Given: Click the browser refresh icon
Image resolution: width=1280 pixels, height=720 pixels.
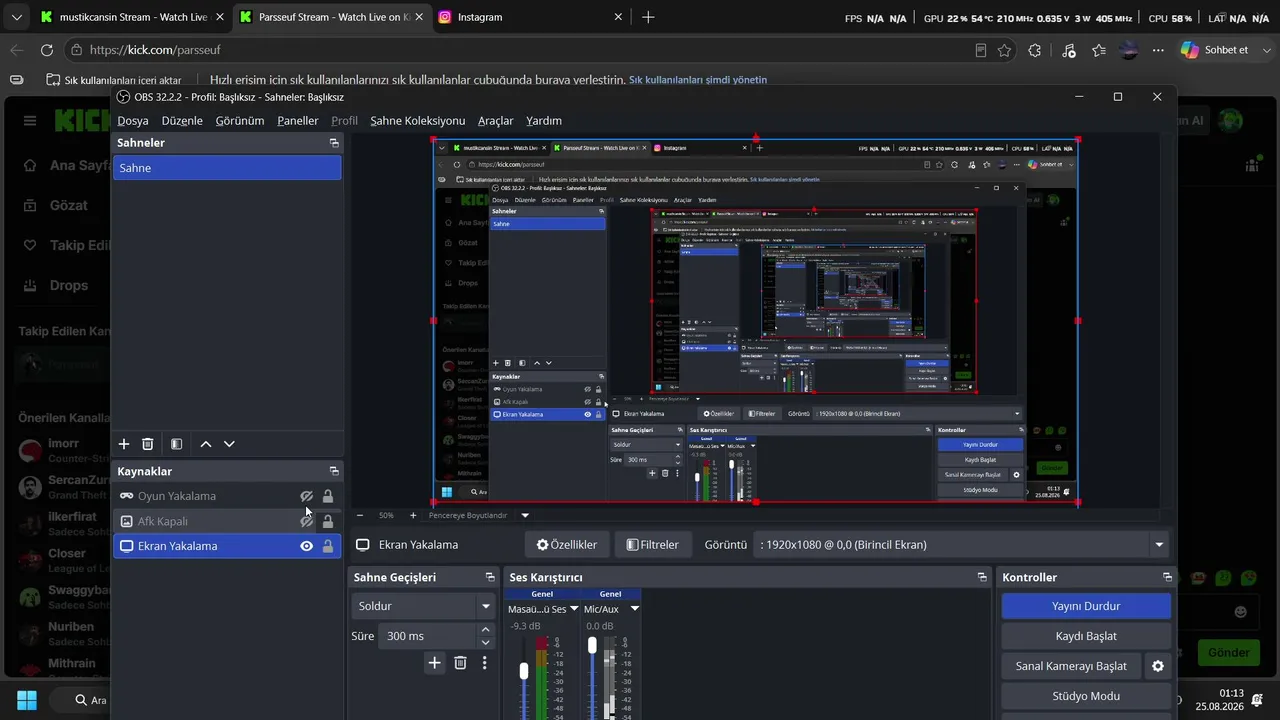Looking at the screenshot, I should [47, 50].
